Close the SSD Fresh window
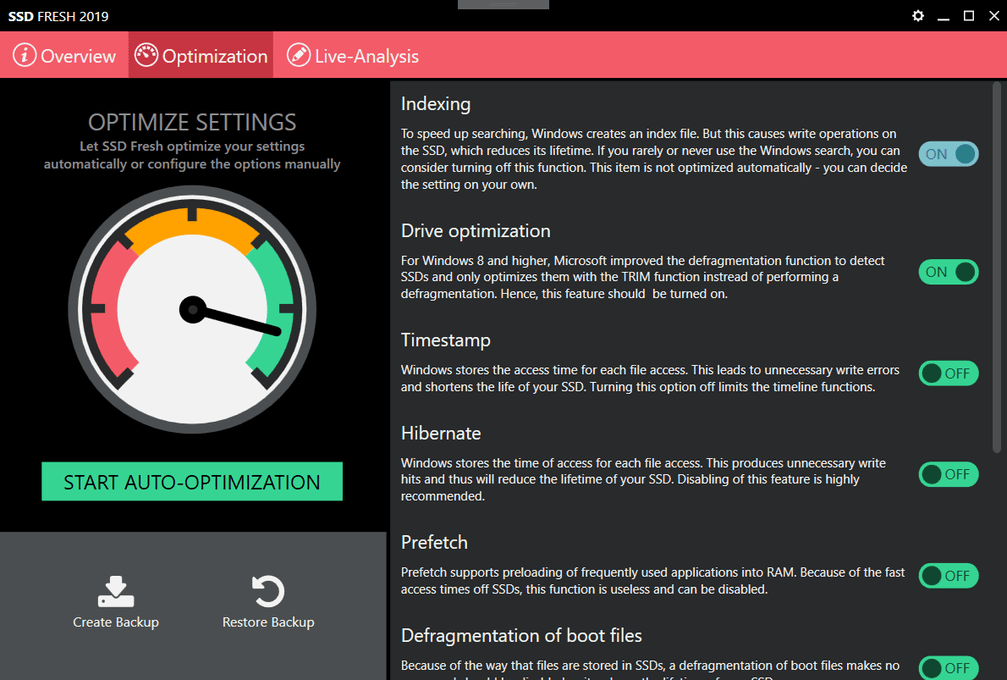This screenshot has width=1007, height=680. [x=994, y=15]
